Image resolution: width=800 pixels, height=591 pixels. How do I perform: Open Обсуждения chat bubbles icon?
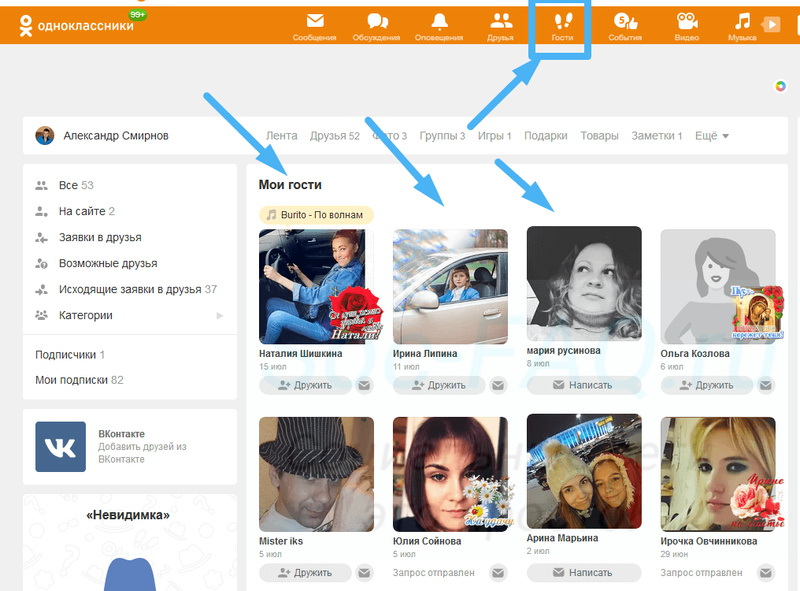click(378, 21)
